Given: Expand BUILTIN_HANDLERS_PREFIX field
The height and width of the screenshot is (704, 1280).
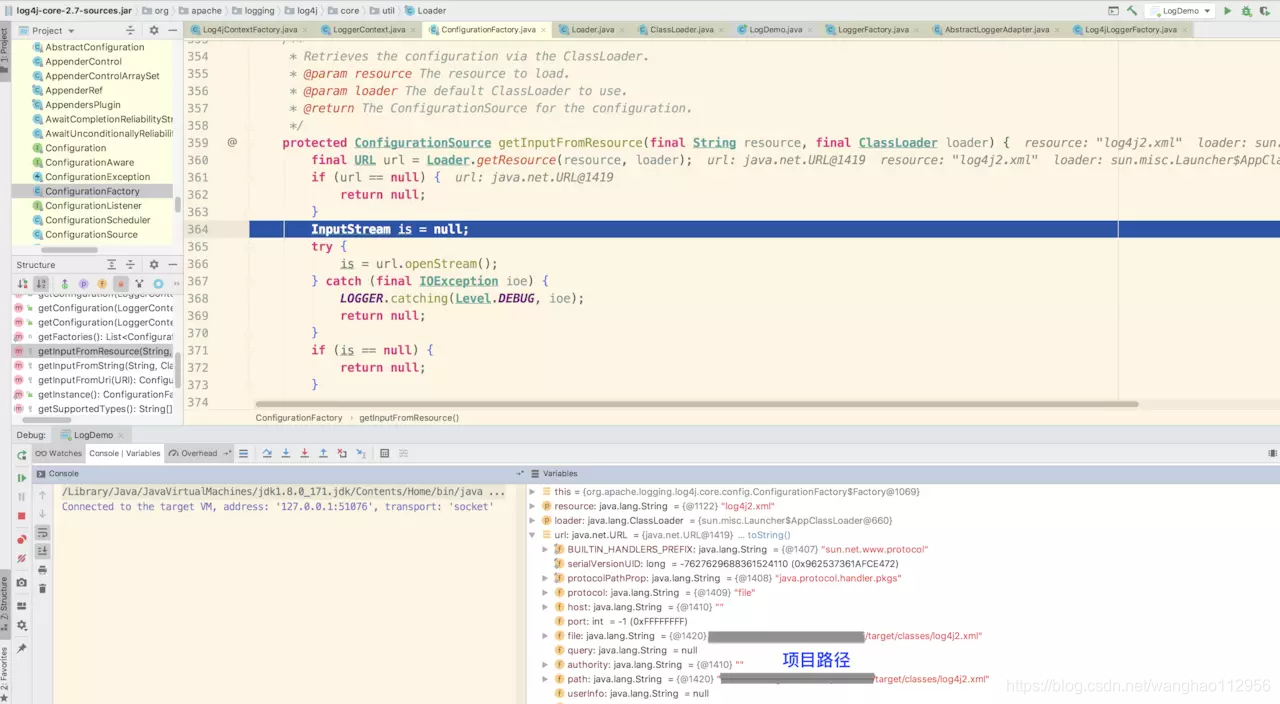Looking at the screenshot, I should tap(546, 549).
